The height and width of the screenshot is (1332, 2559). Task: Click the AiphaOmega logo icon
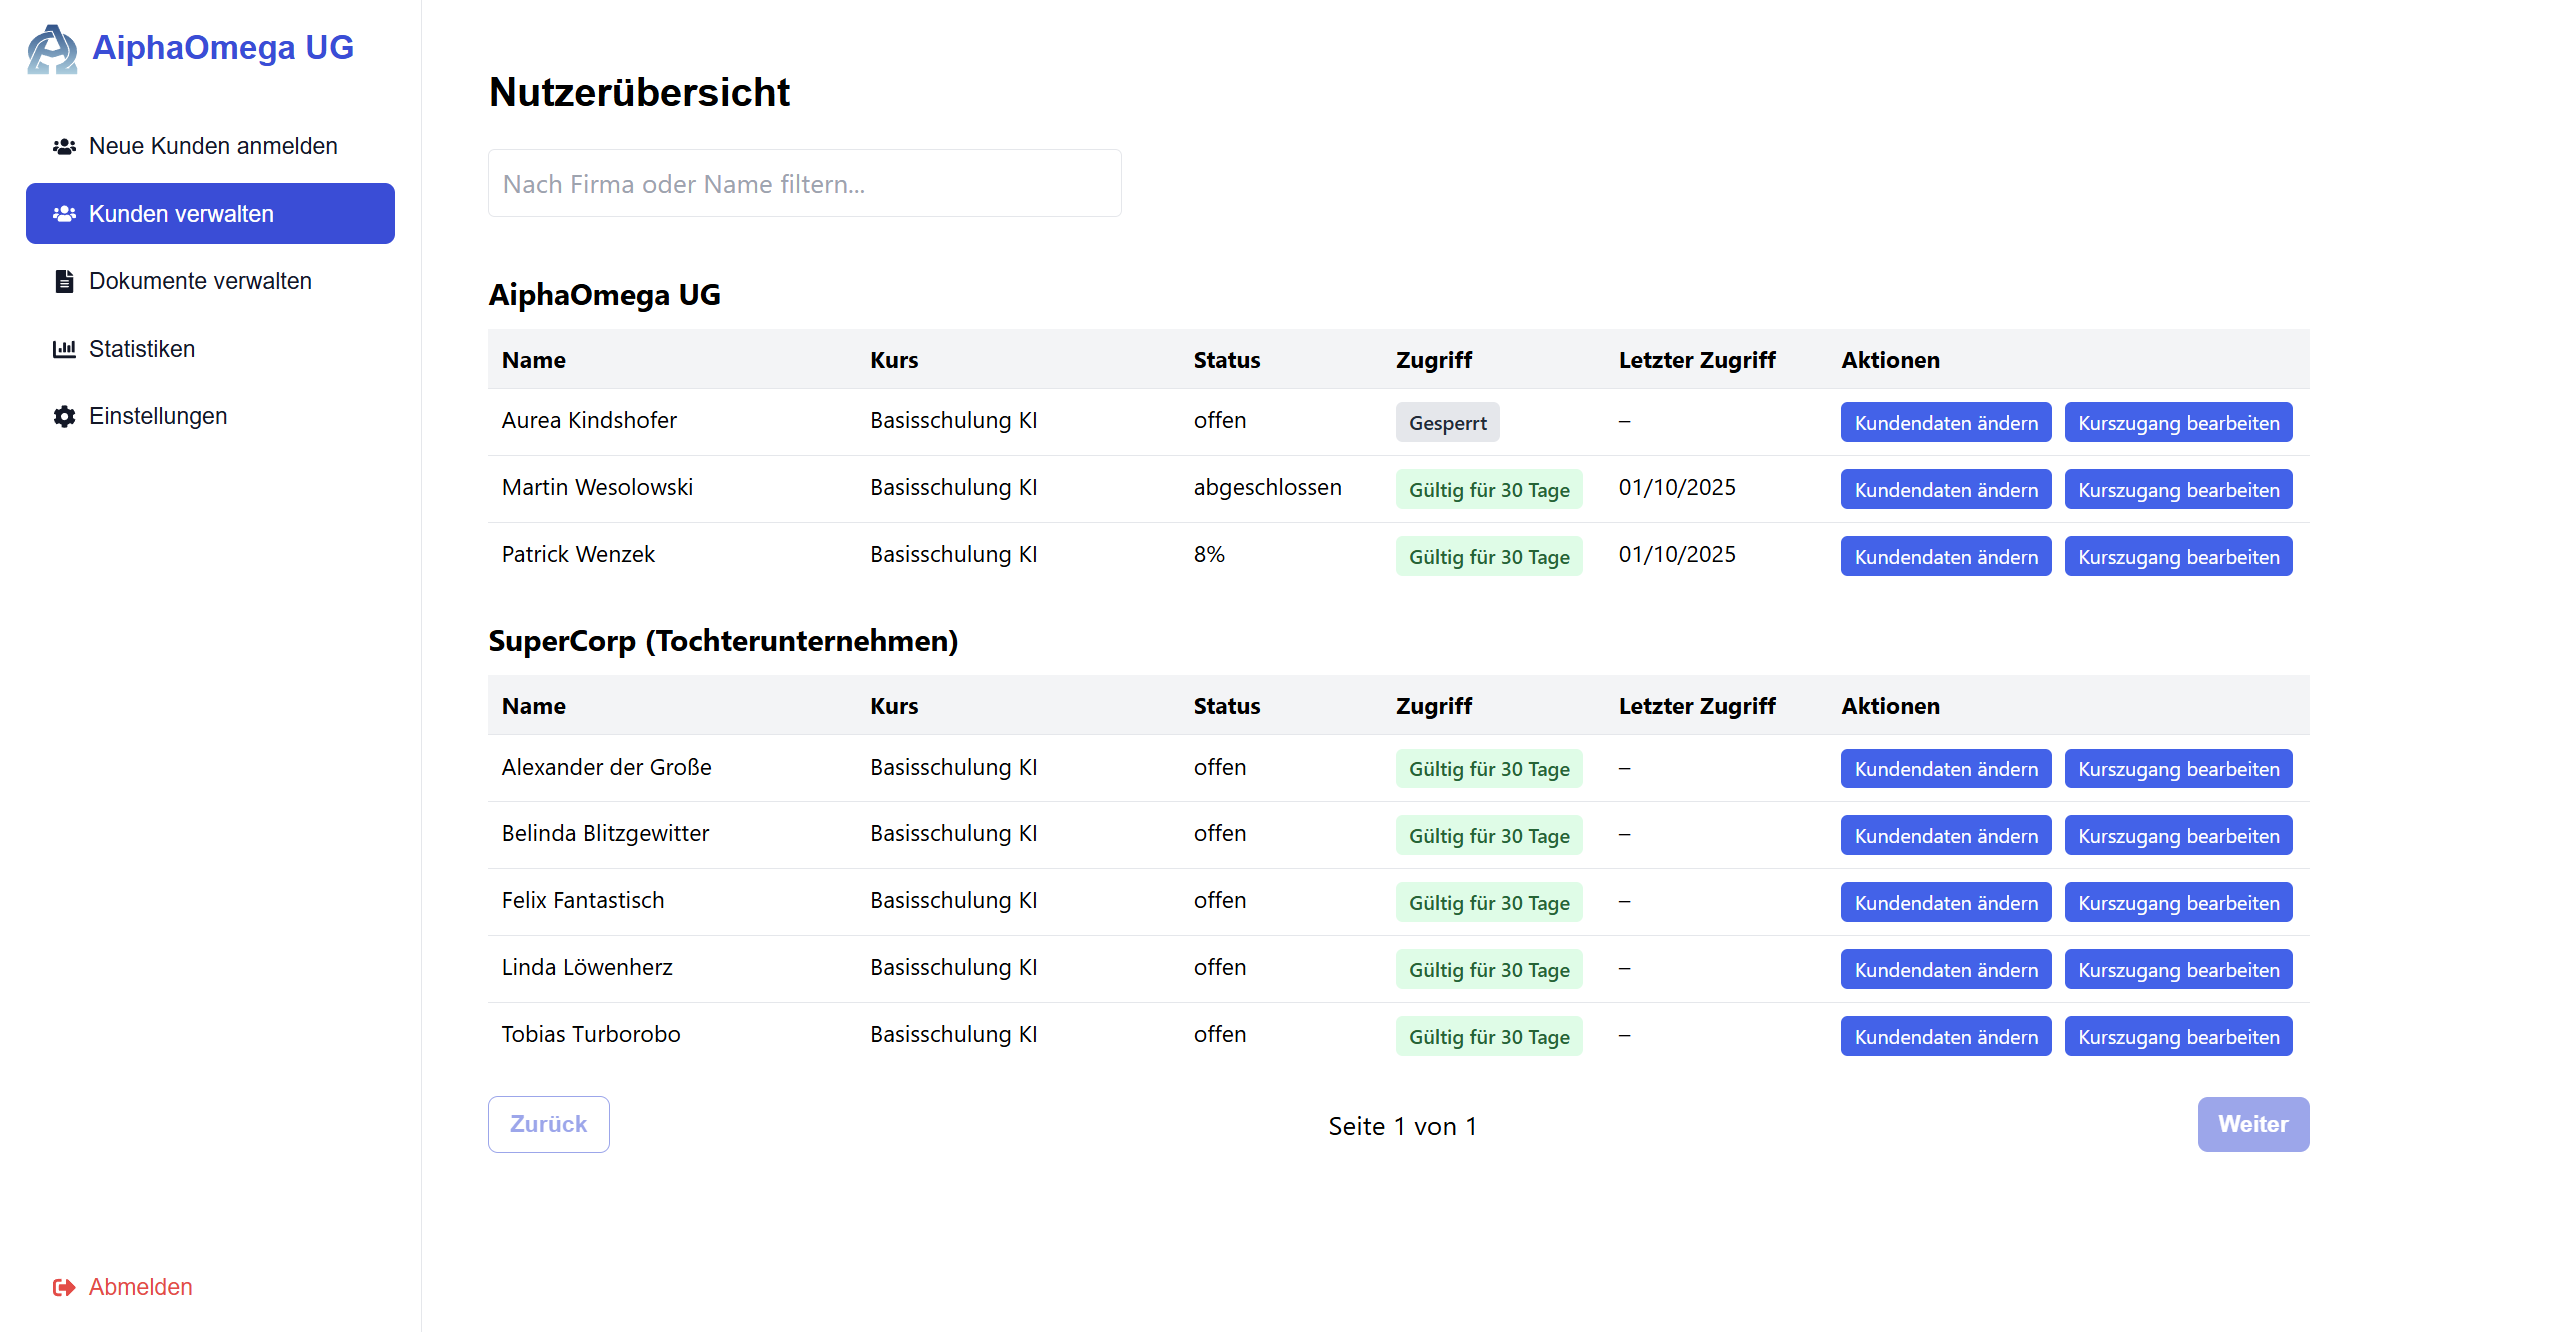click(x=52, y=49)
